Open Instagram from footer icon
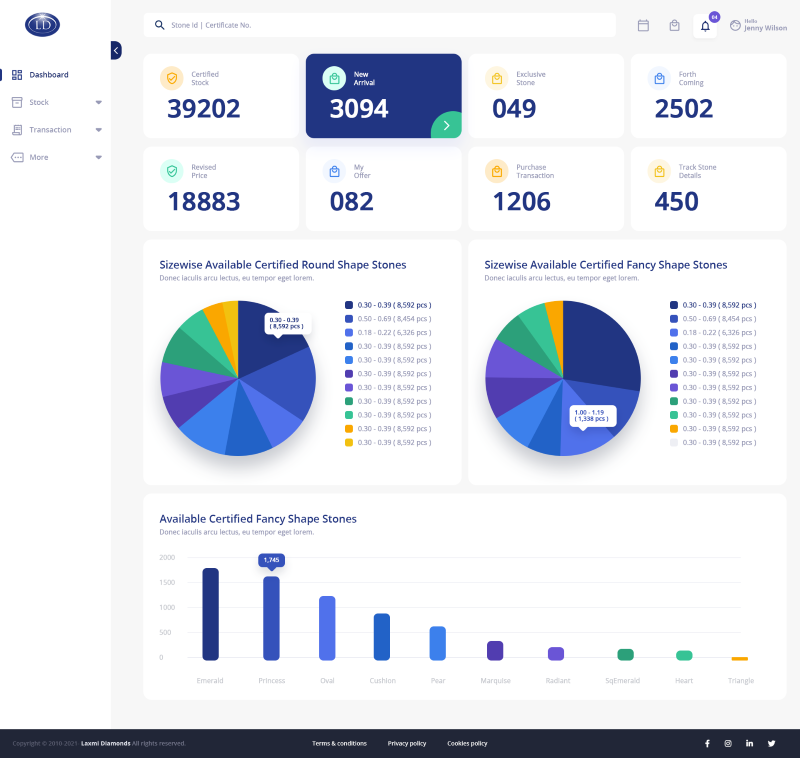This screenshot has width=800, height=758. (728, 743)
